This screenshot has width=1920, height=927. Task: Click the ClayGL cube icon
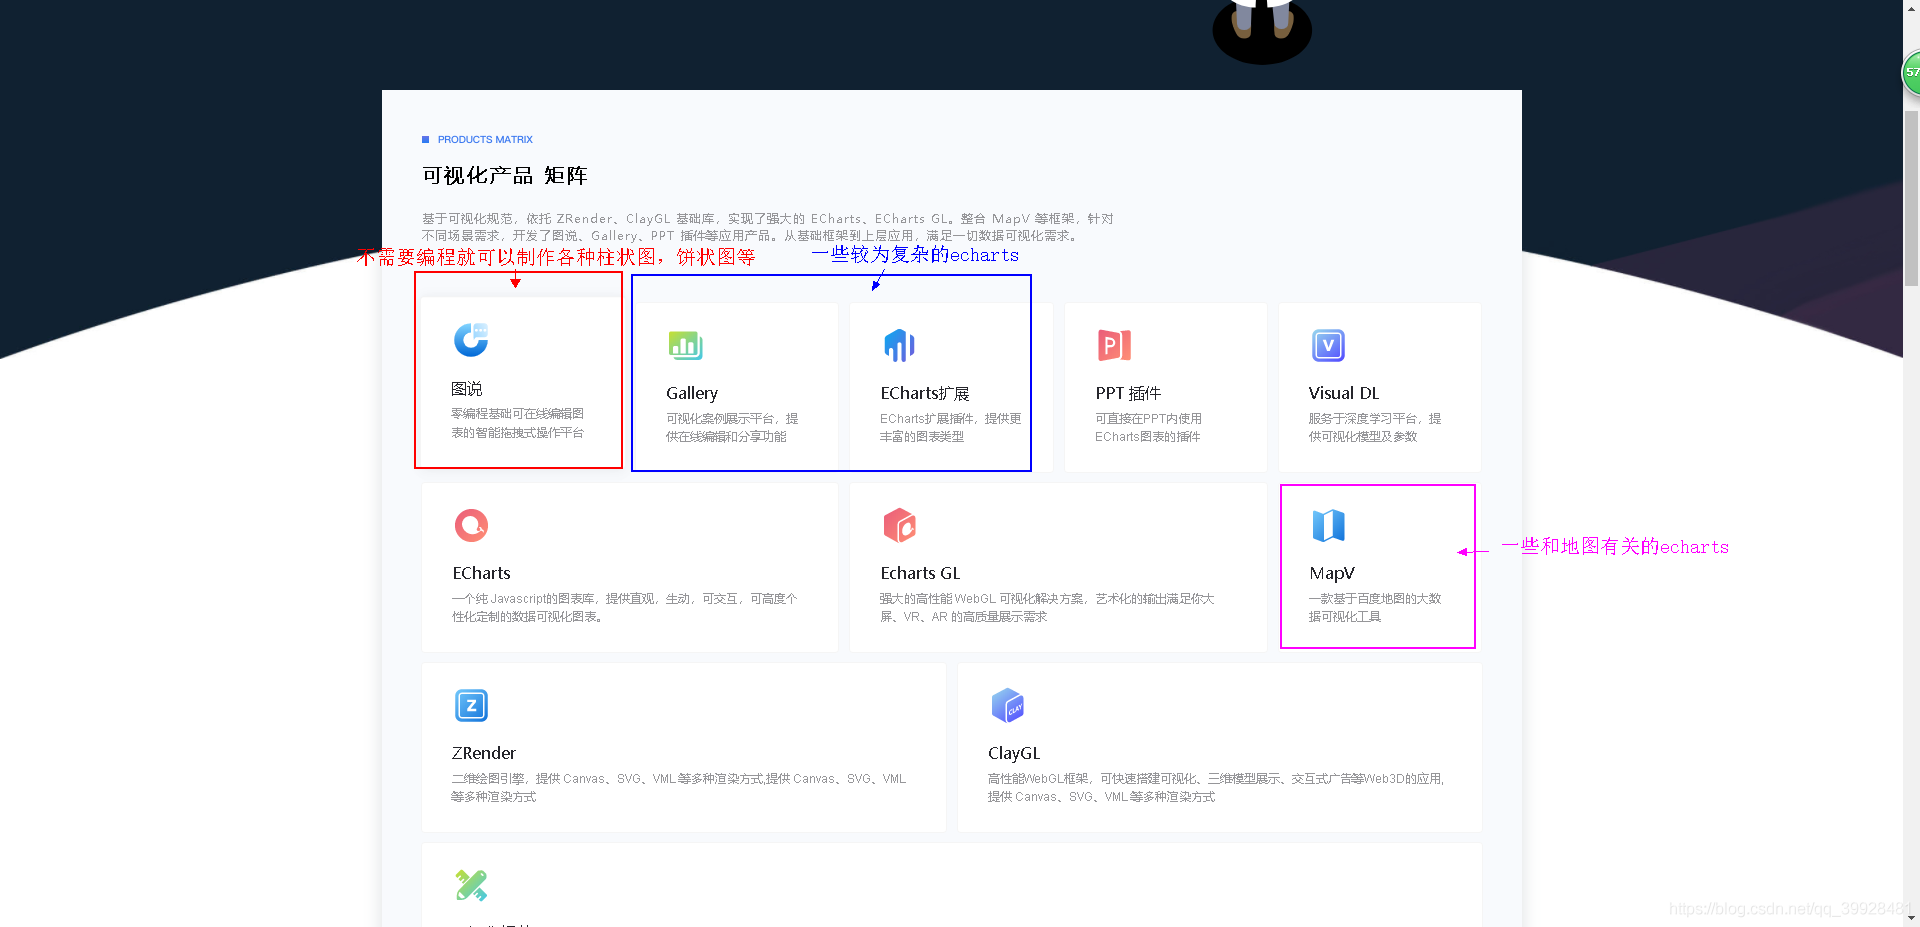pos(1008,705)
